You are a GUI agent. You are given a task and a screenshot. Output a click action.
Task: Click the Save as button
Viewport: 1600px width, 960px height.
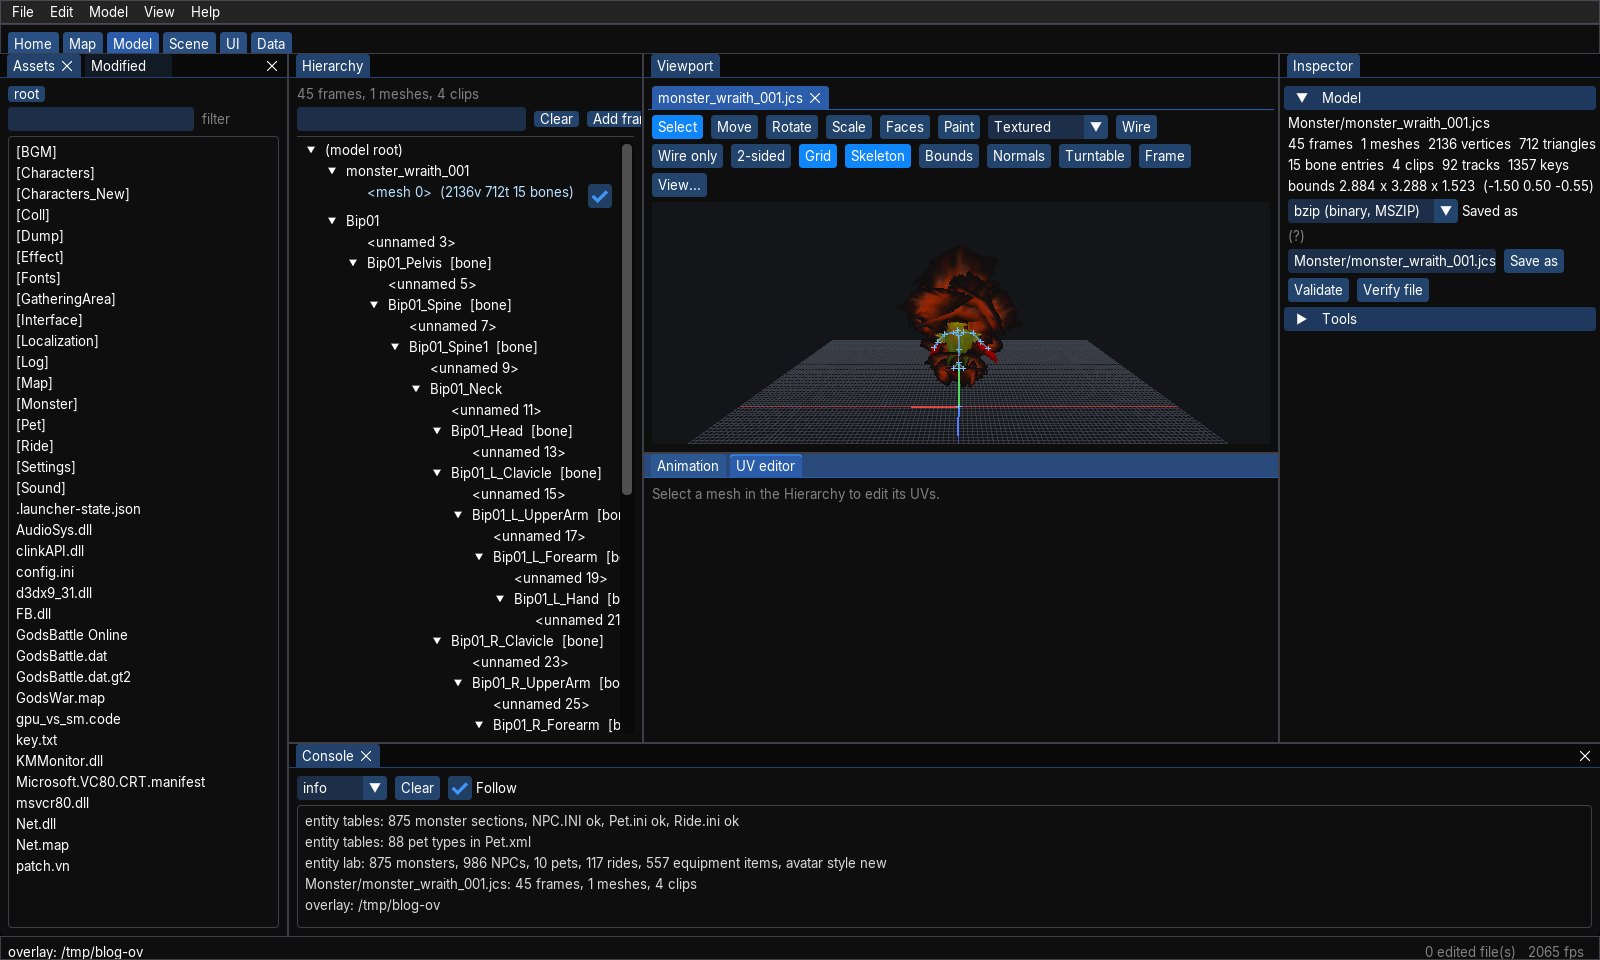click(x=1533, y=261)
